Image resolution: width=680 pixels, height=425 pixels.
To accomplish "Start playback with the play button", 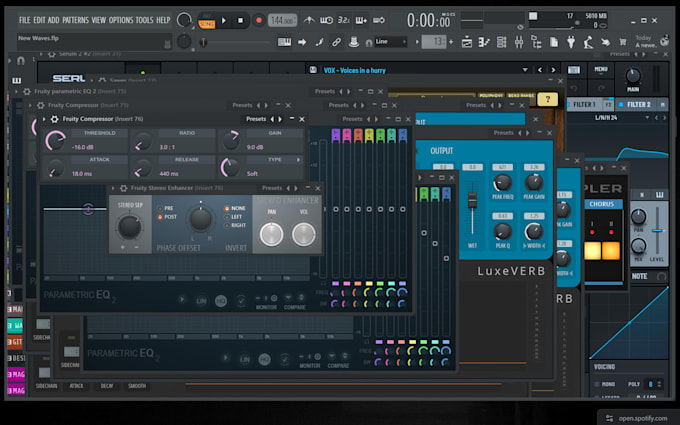I will [224, 20].
